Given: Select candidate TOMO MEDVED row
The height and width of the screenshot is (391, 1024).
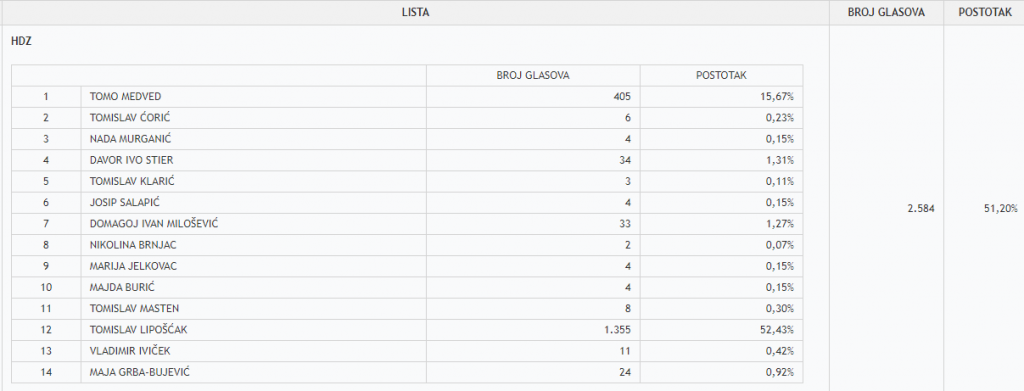Looking at the screenshot, I should (407, 97).
